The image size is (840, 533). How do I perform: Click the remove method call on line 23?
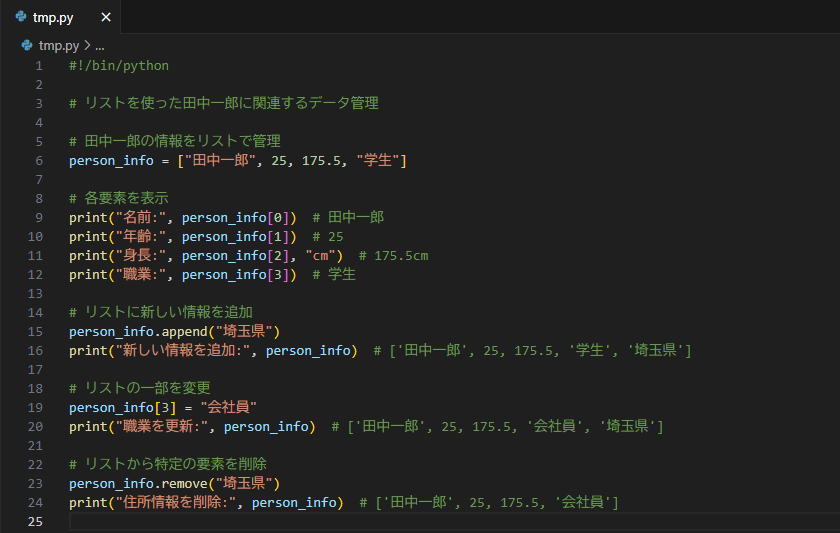tap(184, 484)
